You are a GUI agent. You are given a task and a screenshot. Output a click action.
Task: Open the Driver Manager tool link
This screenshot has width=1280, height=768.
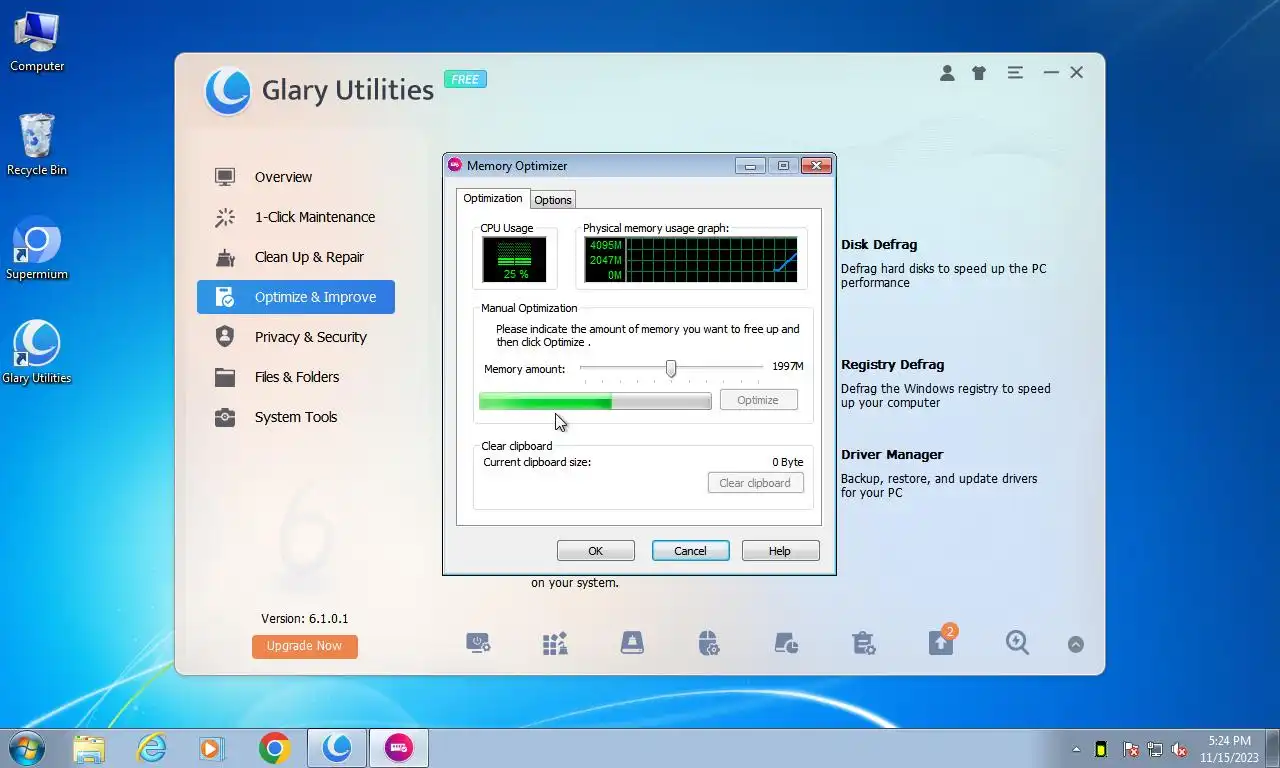(892, 455)
